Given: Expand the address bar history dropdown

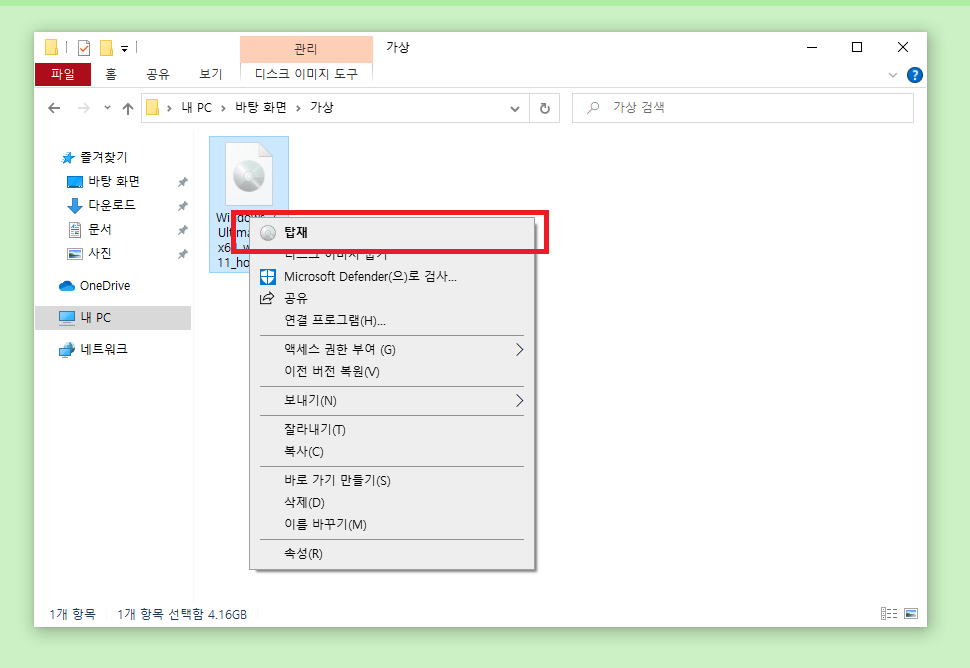Looking at the screenshot, I should coord(515,109).
